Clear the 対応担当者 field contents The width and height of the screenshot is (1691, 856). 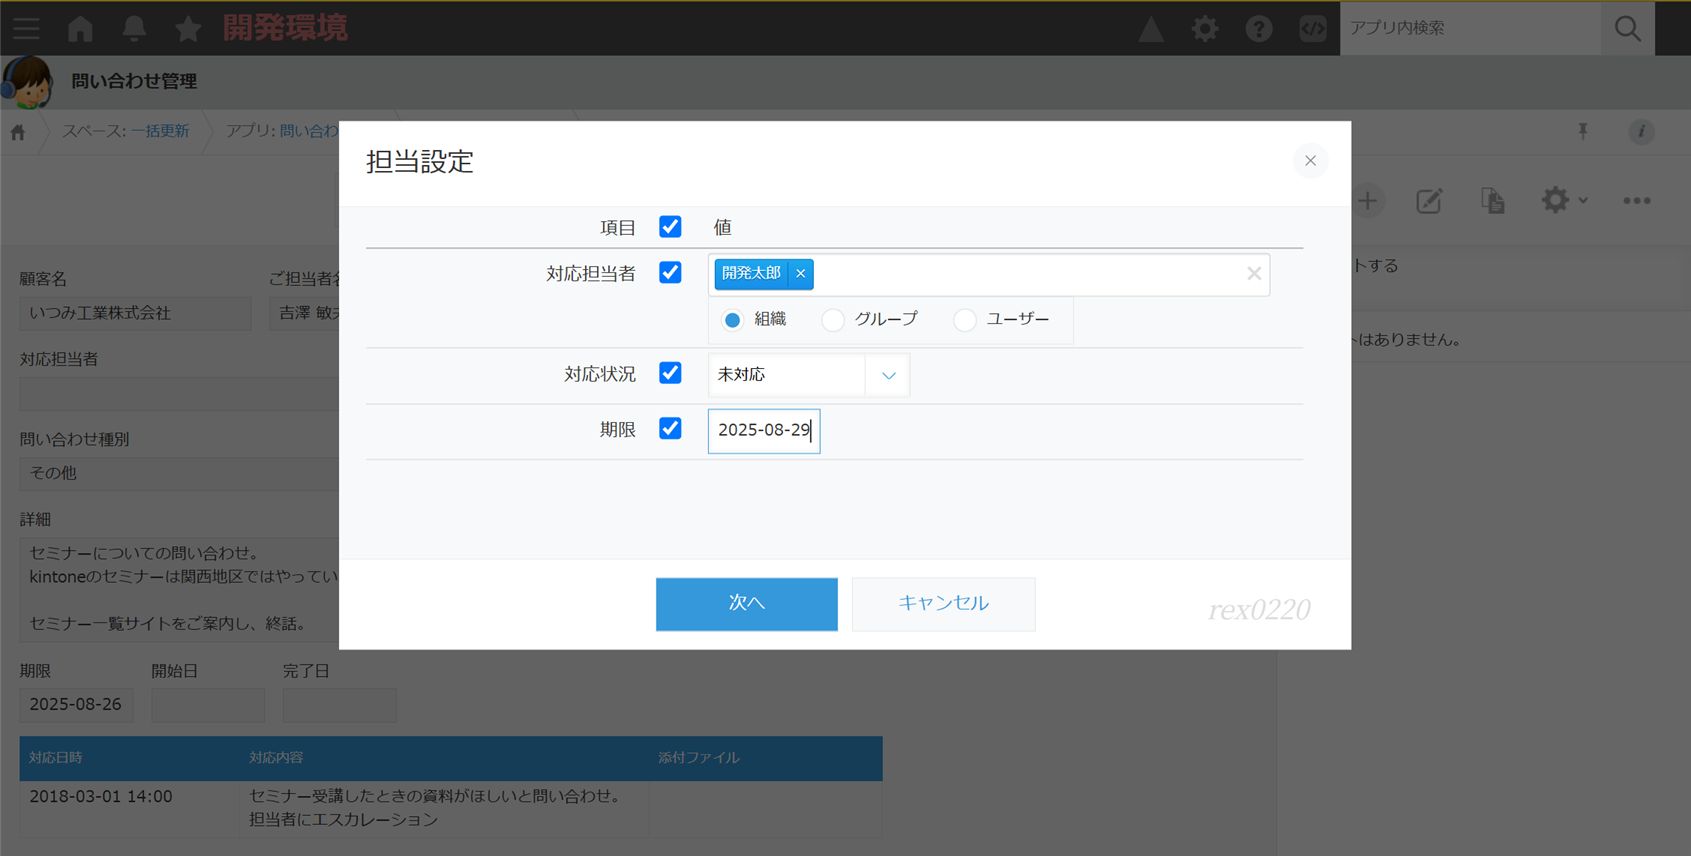pyautogui.click(x=1253, y=274)
